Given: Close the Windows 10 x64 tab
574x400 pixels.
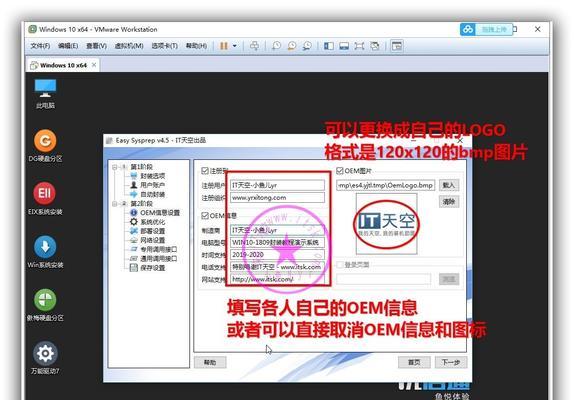Looking at the screenshot, I should [94, 65].
